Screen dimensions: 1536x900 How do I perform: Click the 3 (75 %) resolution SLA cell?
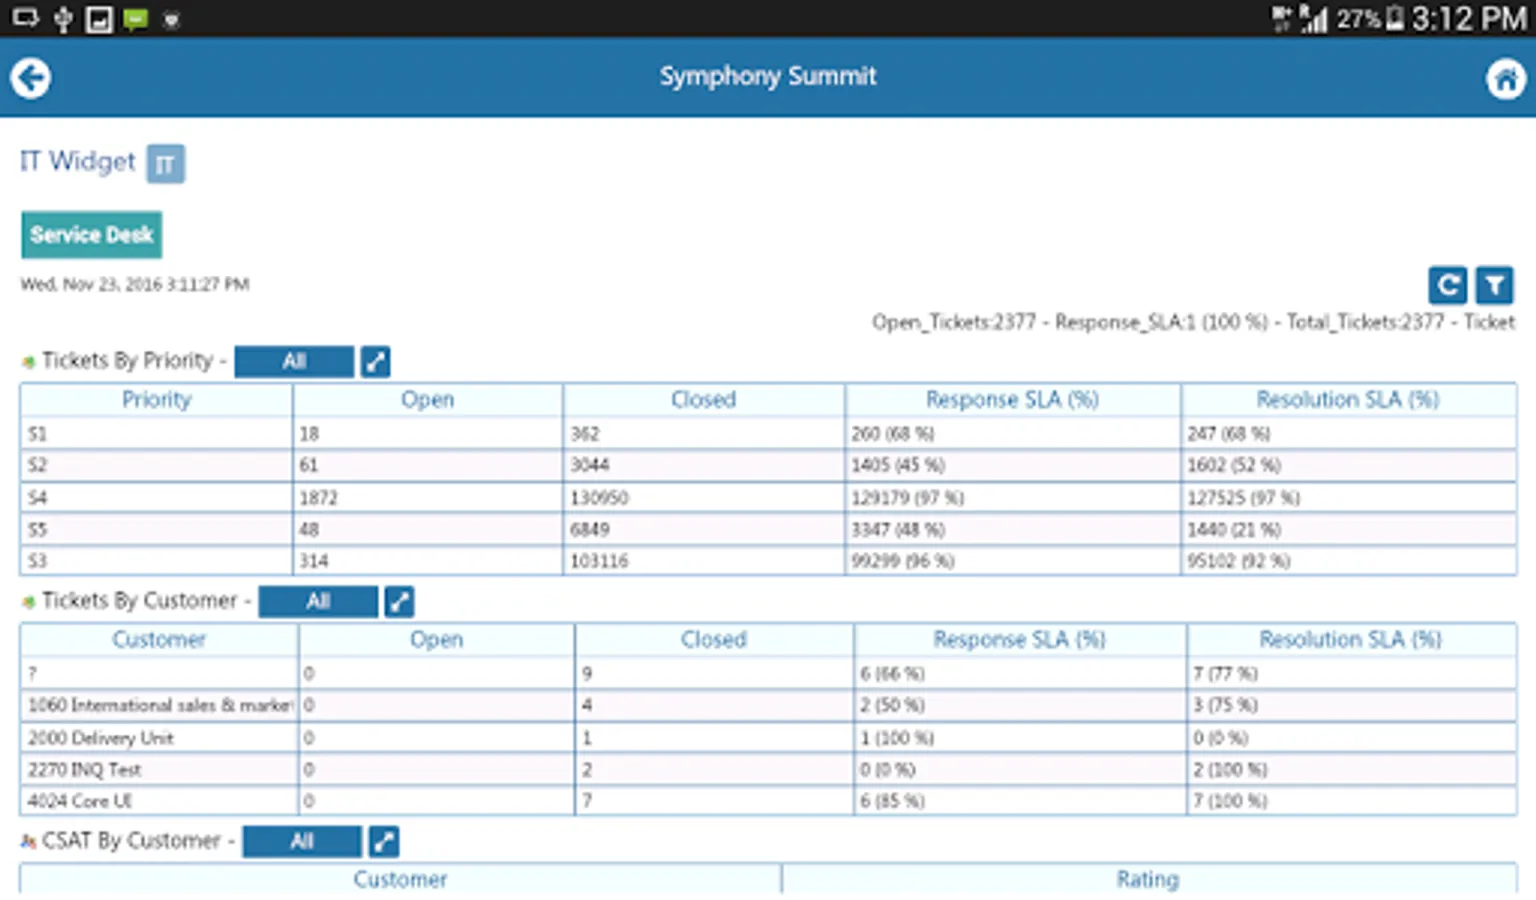pos(1351,705)
